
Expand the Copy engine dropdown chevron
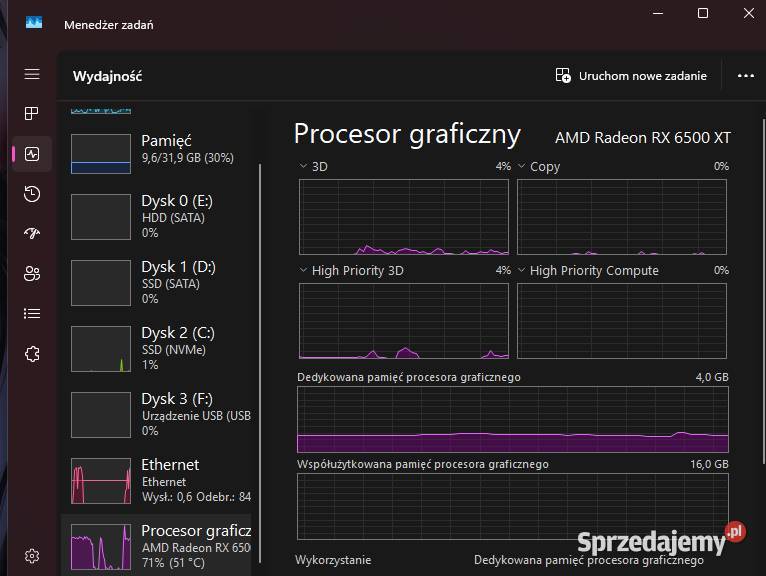pyautogui.click(x=521, y=166)
